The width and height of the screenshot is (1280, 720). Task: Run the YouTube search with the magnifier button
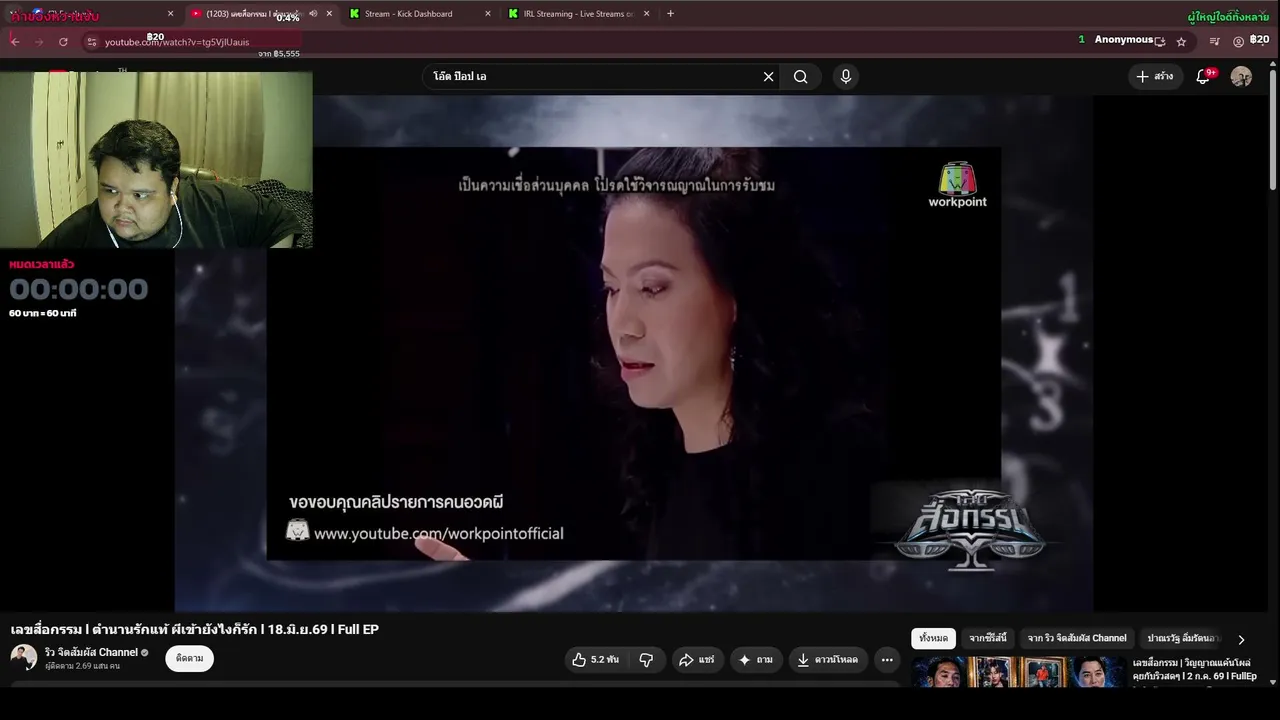click(801, 77)
